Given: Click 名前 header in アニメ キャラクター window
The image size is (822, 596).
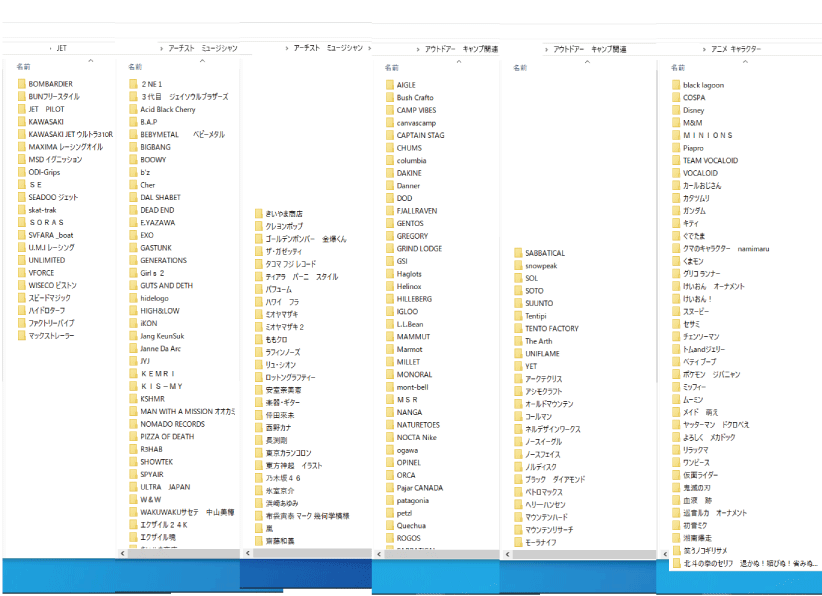Looking at the screenshot, I should pyautogui.click(x=678, y=68).
